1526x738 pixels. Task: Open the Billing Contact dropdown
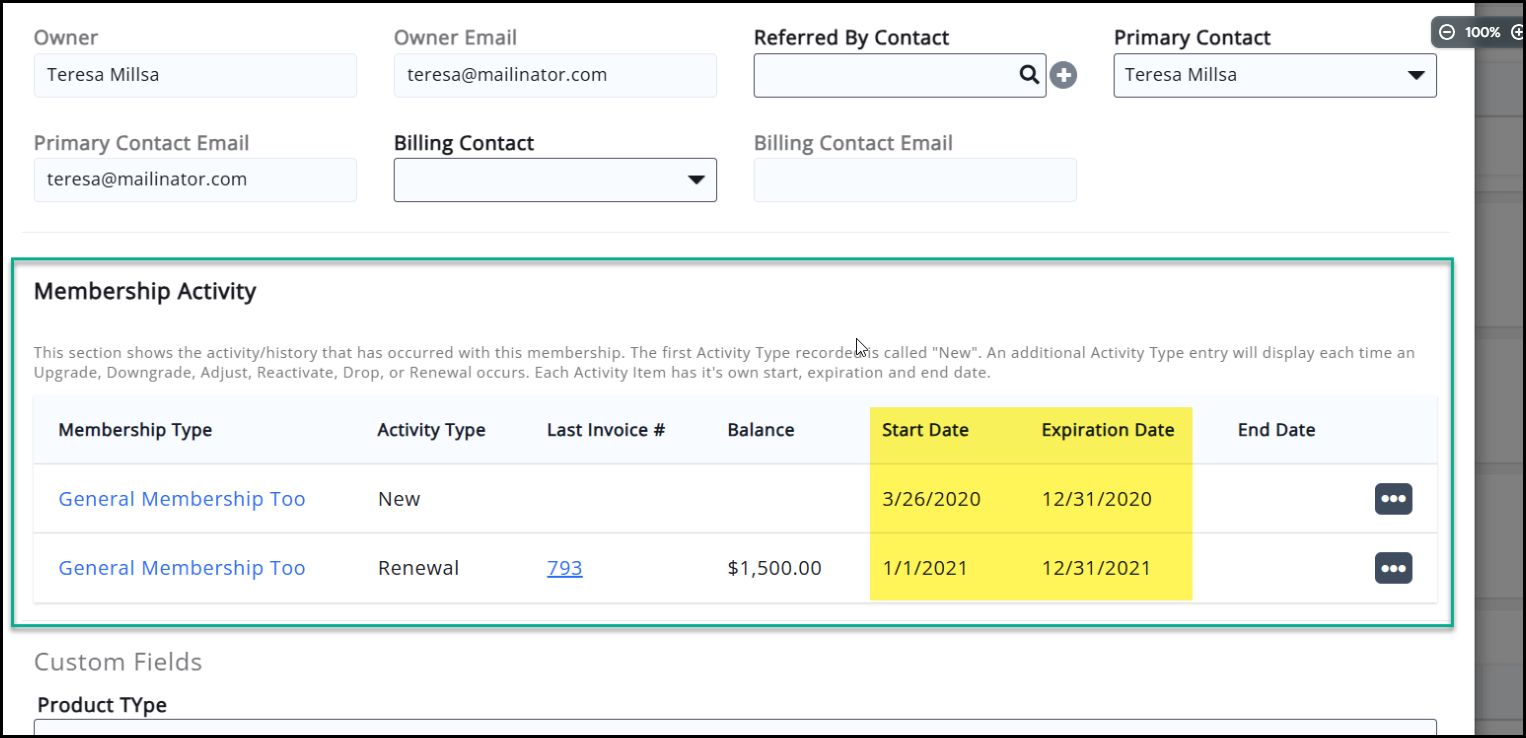695,180
